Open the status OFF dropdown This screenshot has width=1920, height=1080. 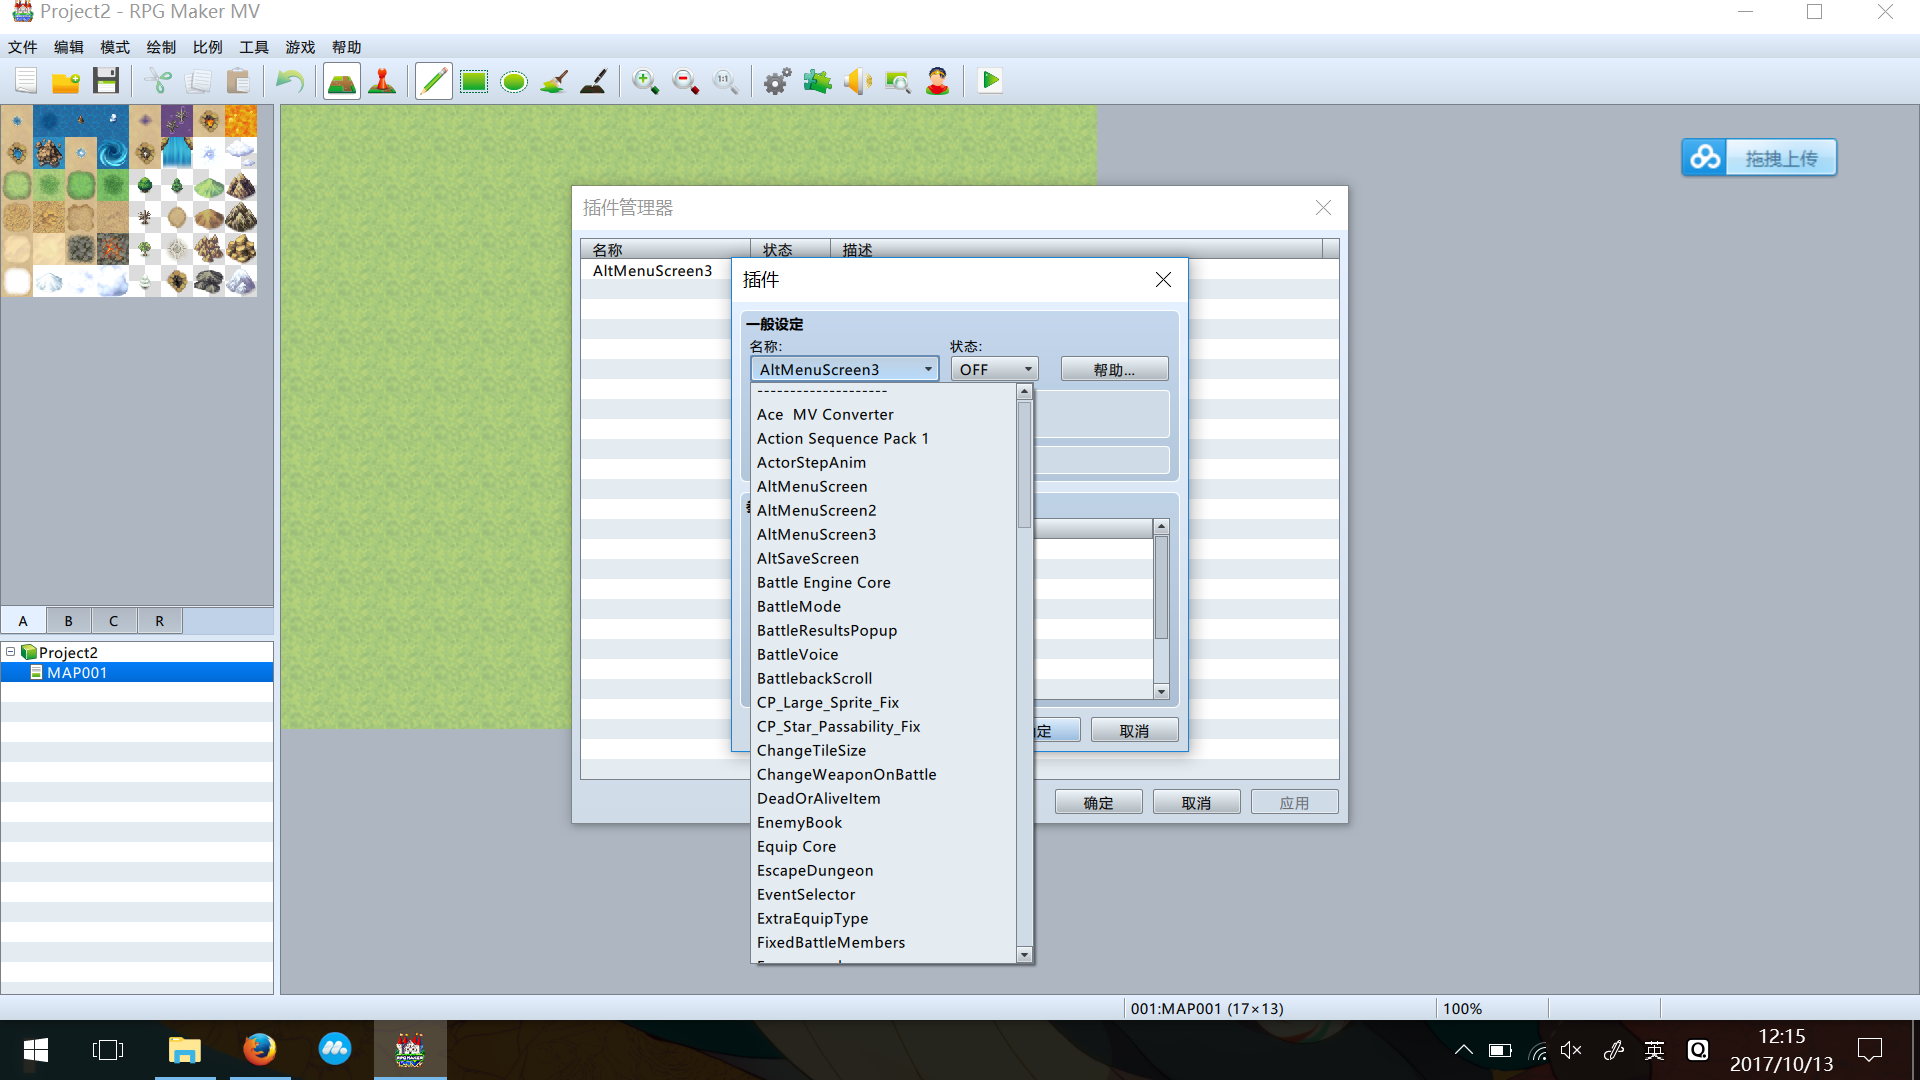[x=995, y=369]
